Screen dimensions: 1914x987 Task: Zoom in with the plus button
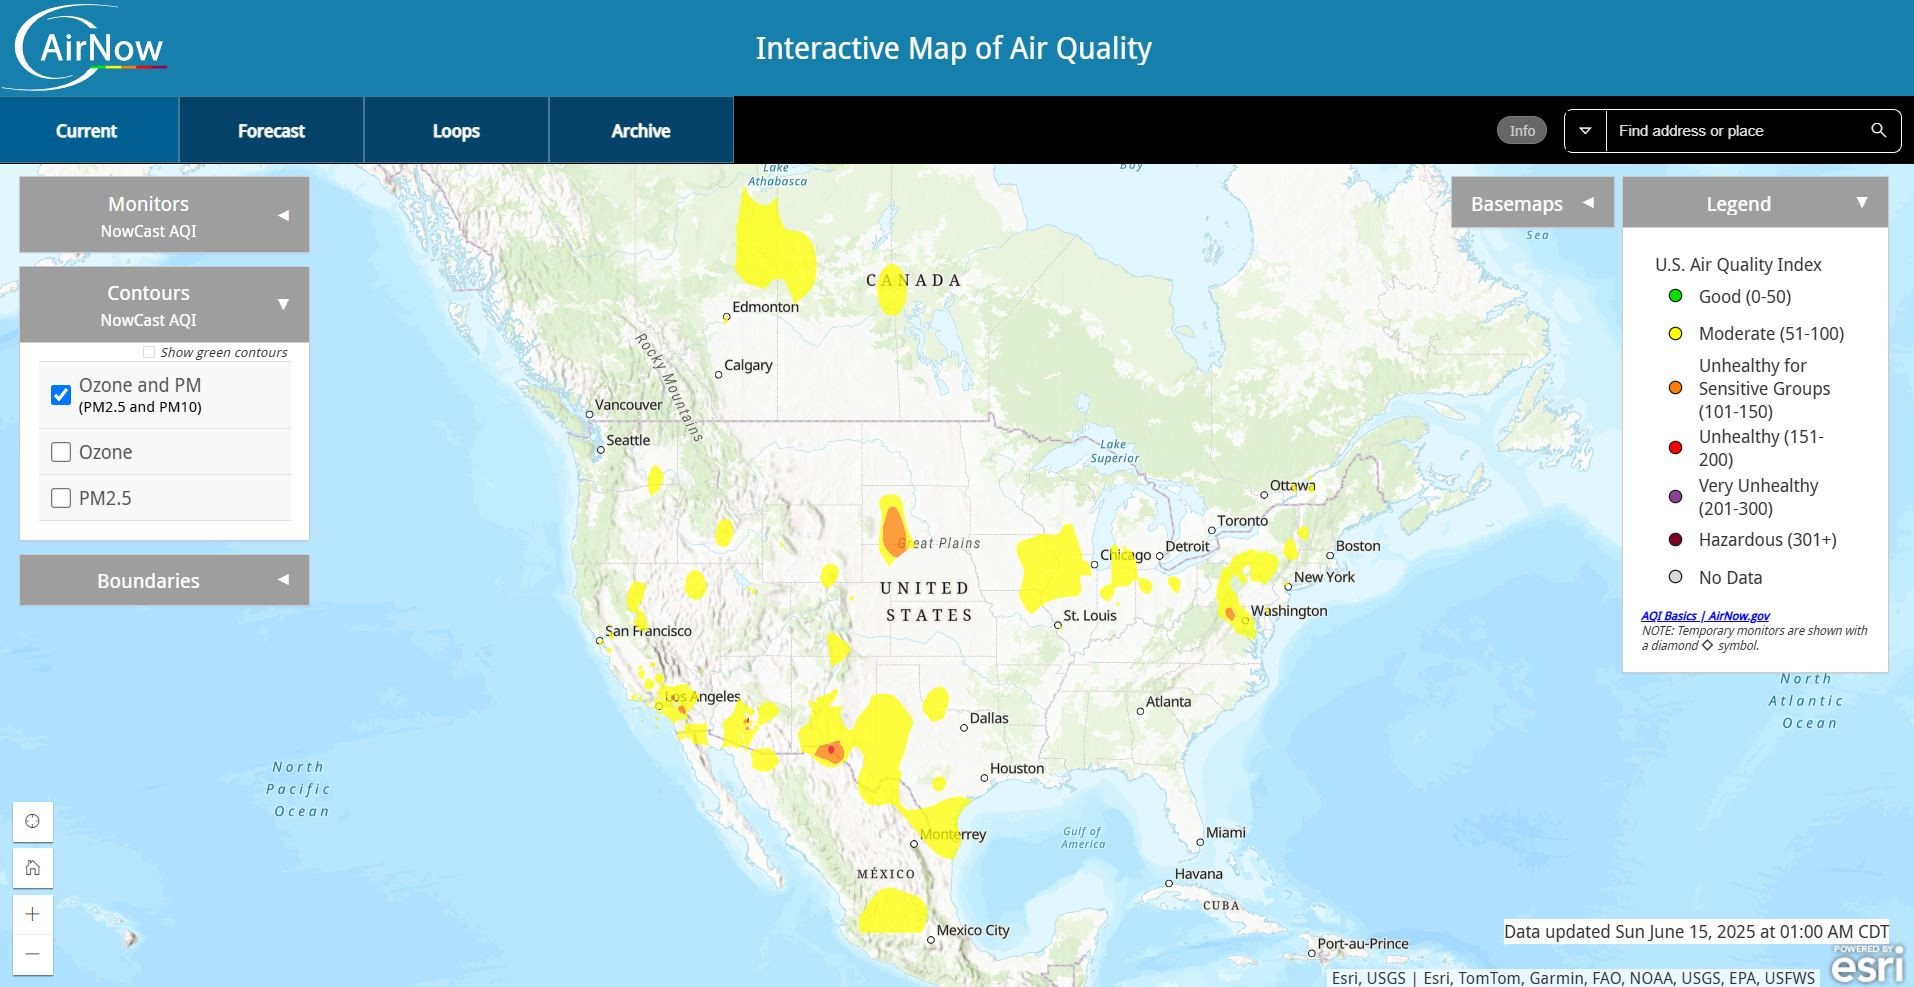(32, 914)
